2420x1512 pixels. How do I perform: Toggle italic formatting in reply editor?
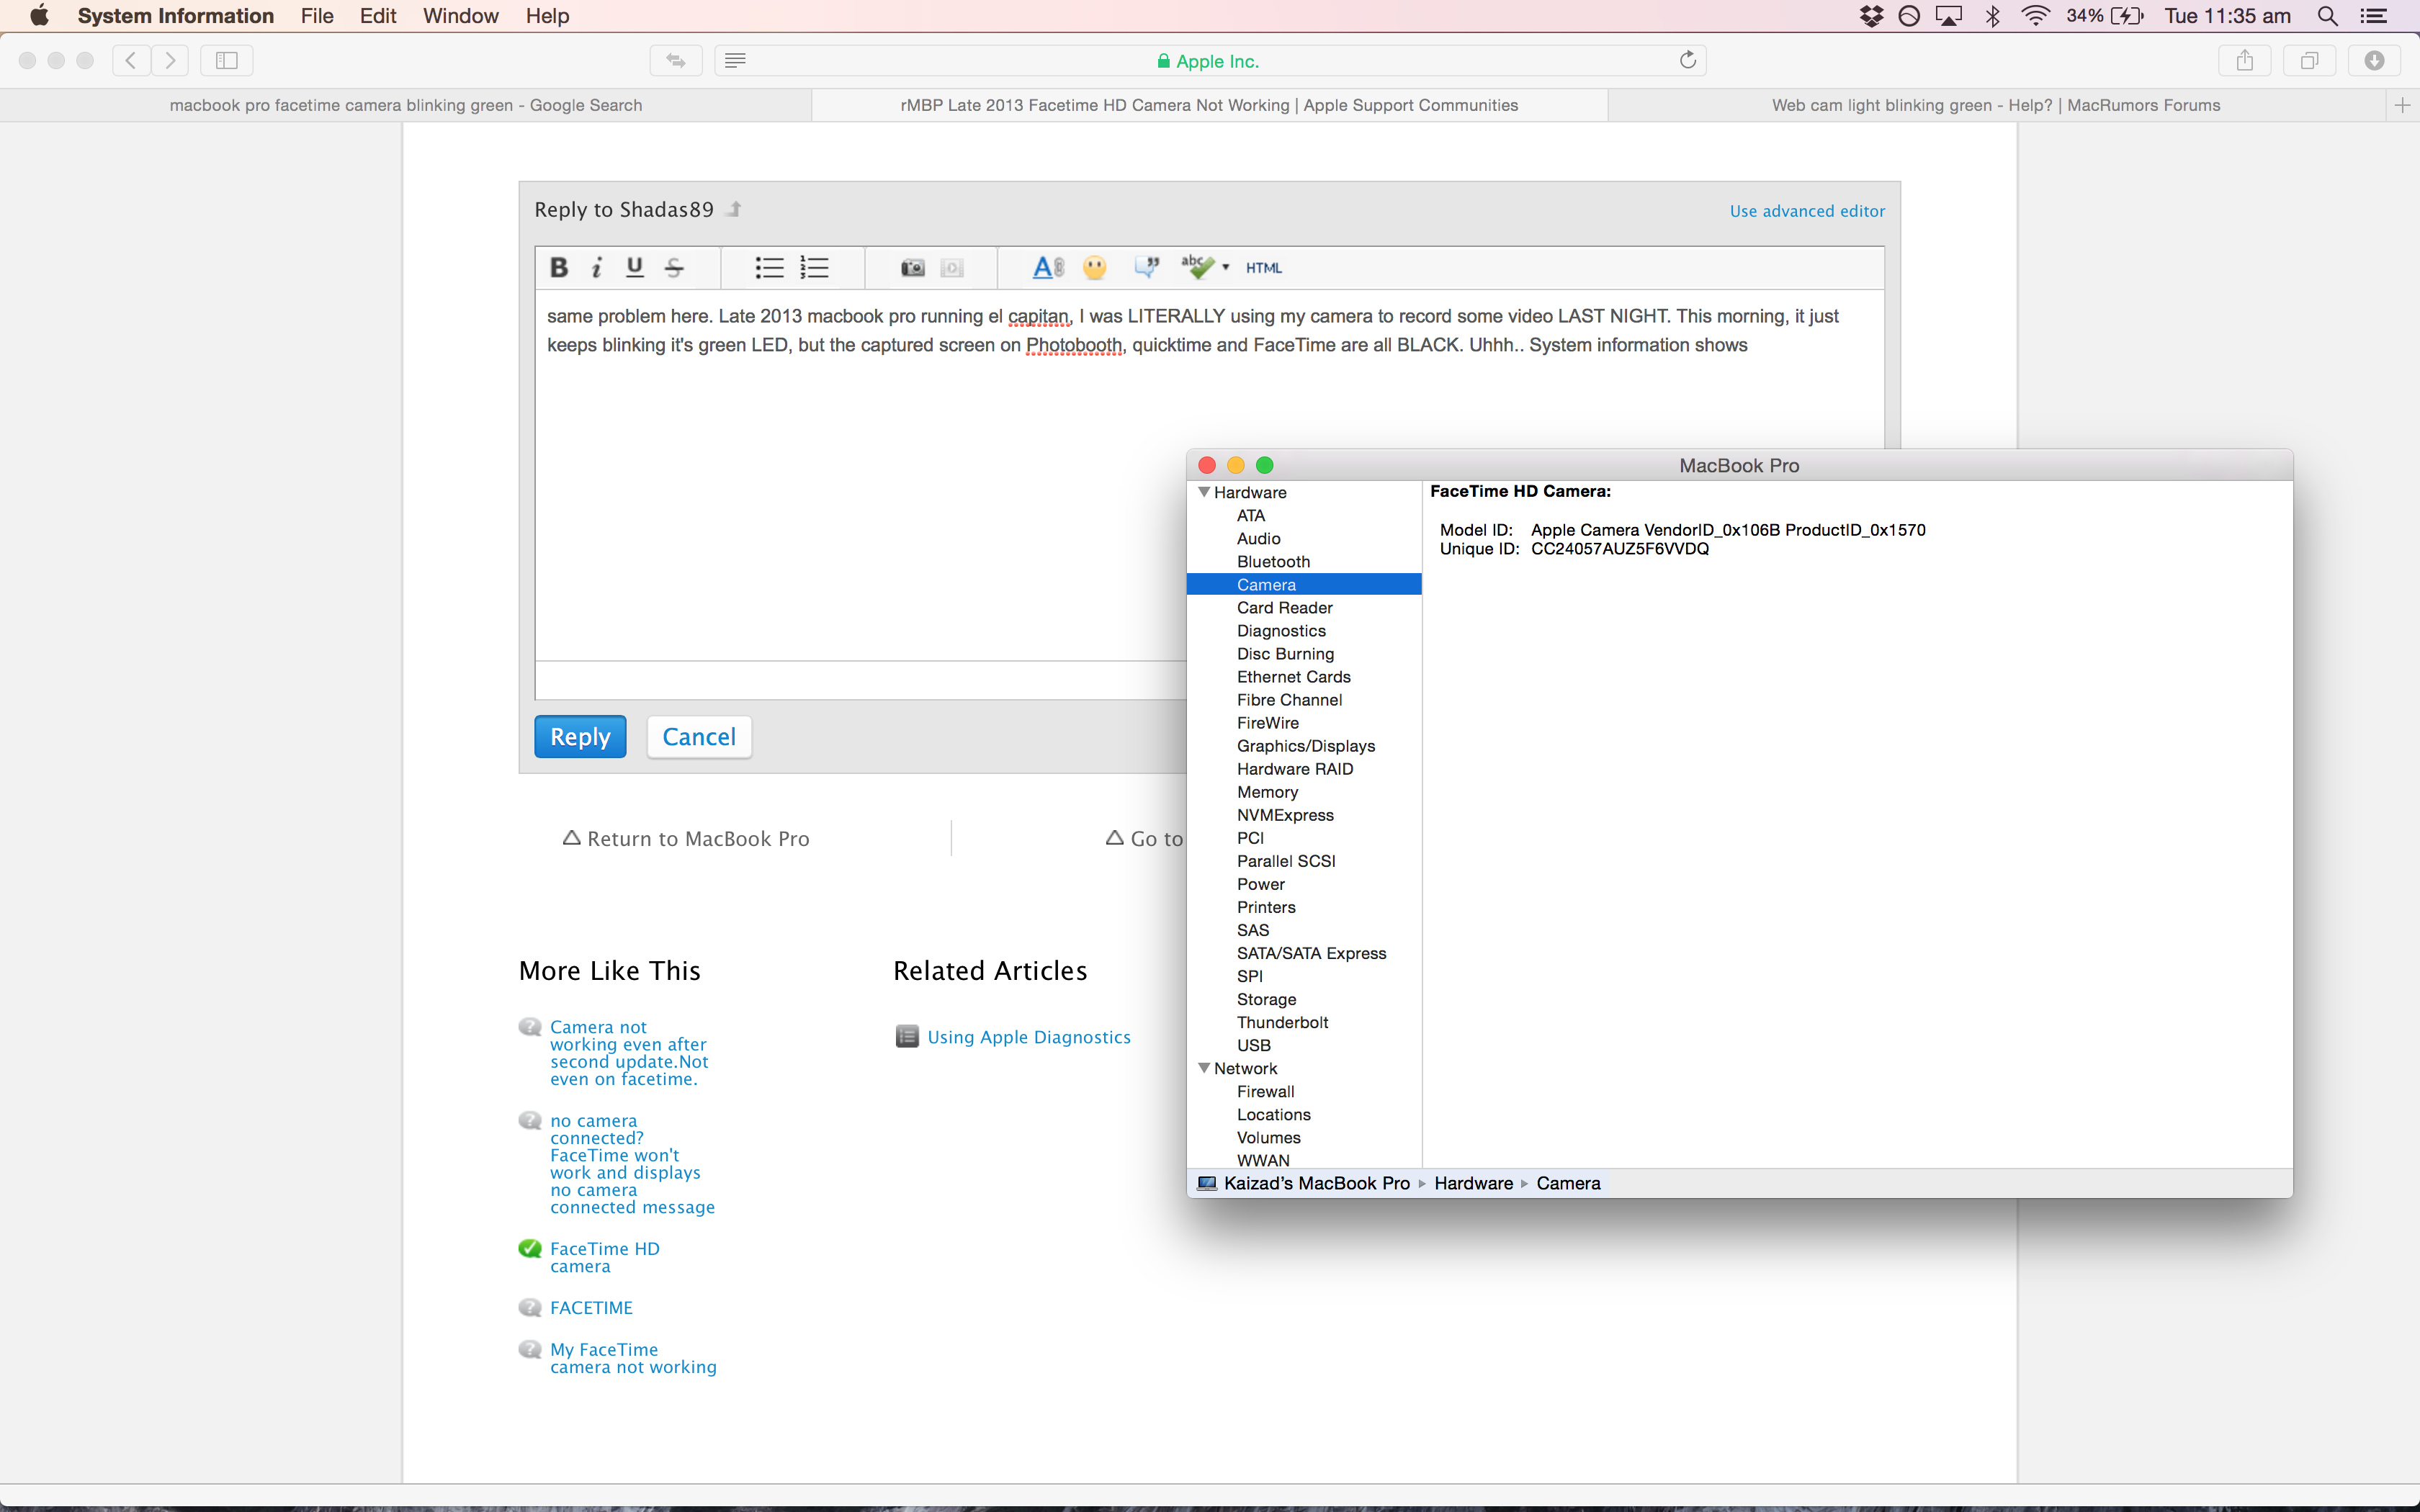597,267
